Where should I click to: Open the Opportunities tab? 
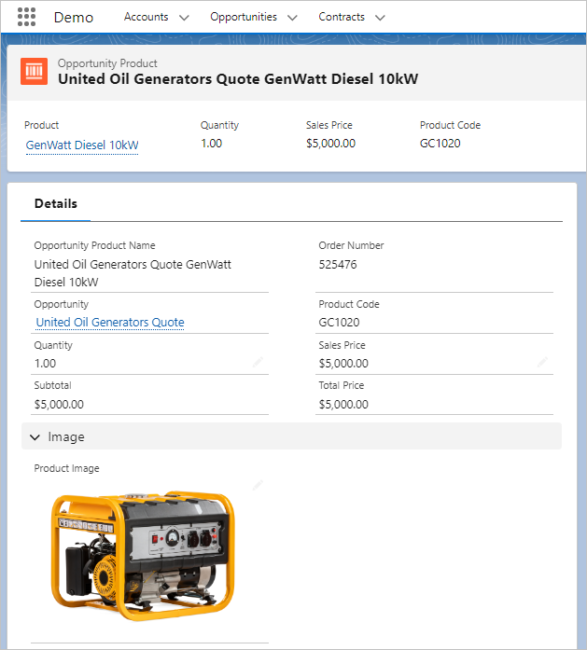coord(243,17)
